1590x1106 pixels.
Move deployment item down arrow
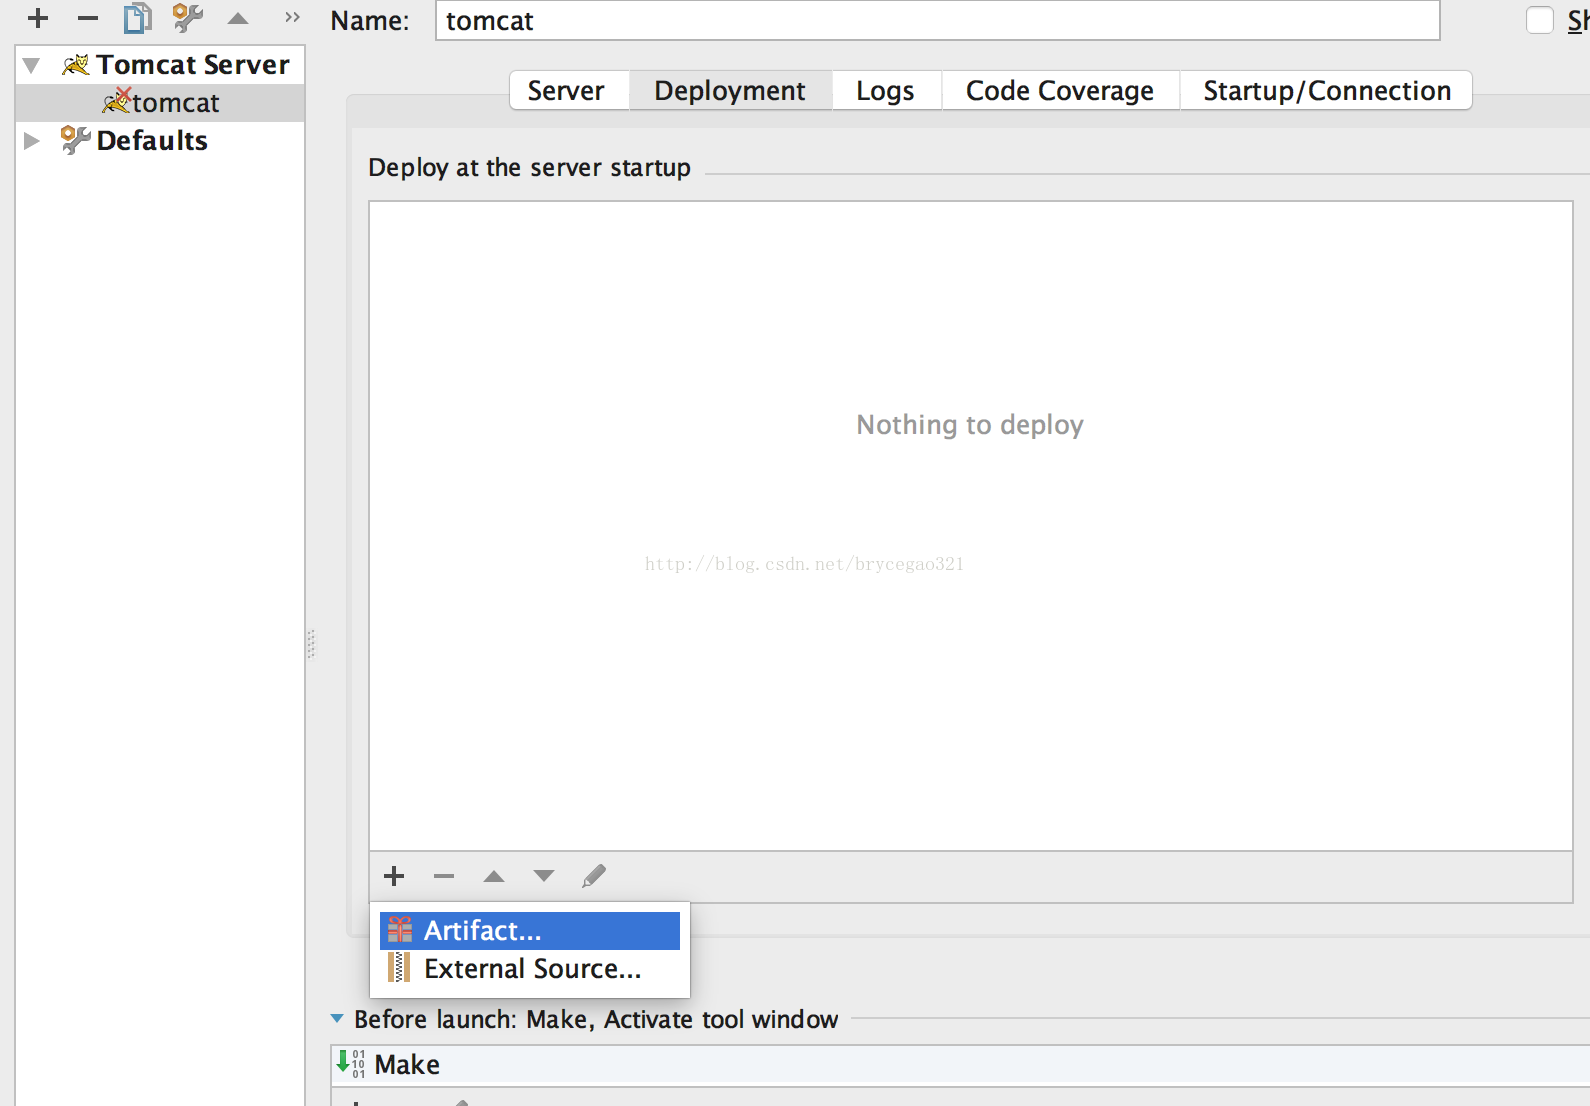[x=544, y=876]
